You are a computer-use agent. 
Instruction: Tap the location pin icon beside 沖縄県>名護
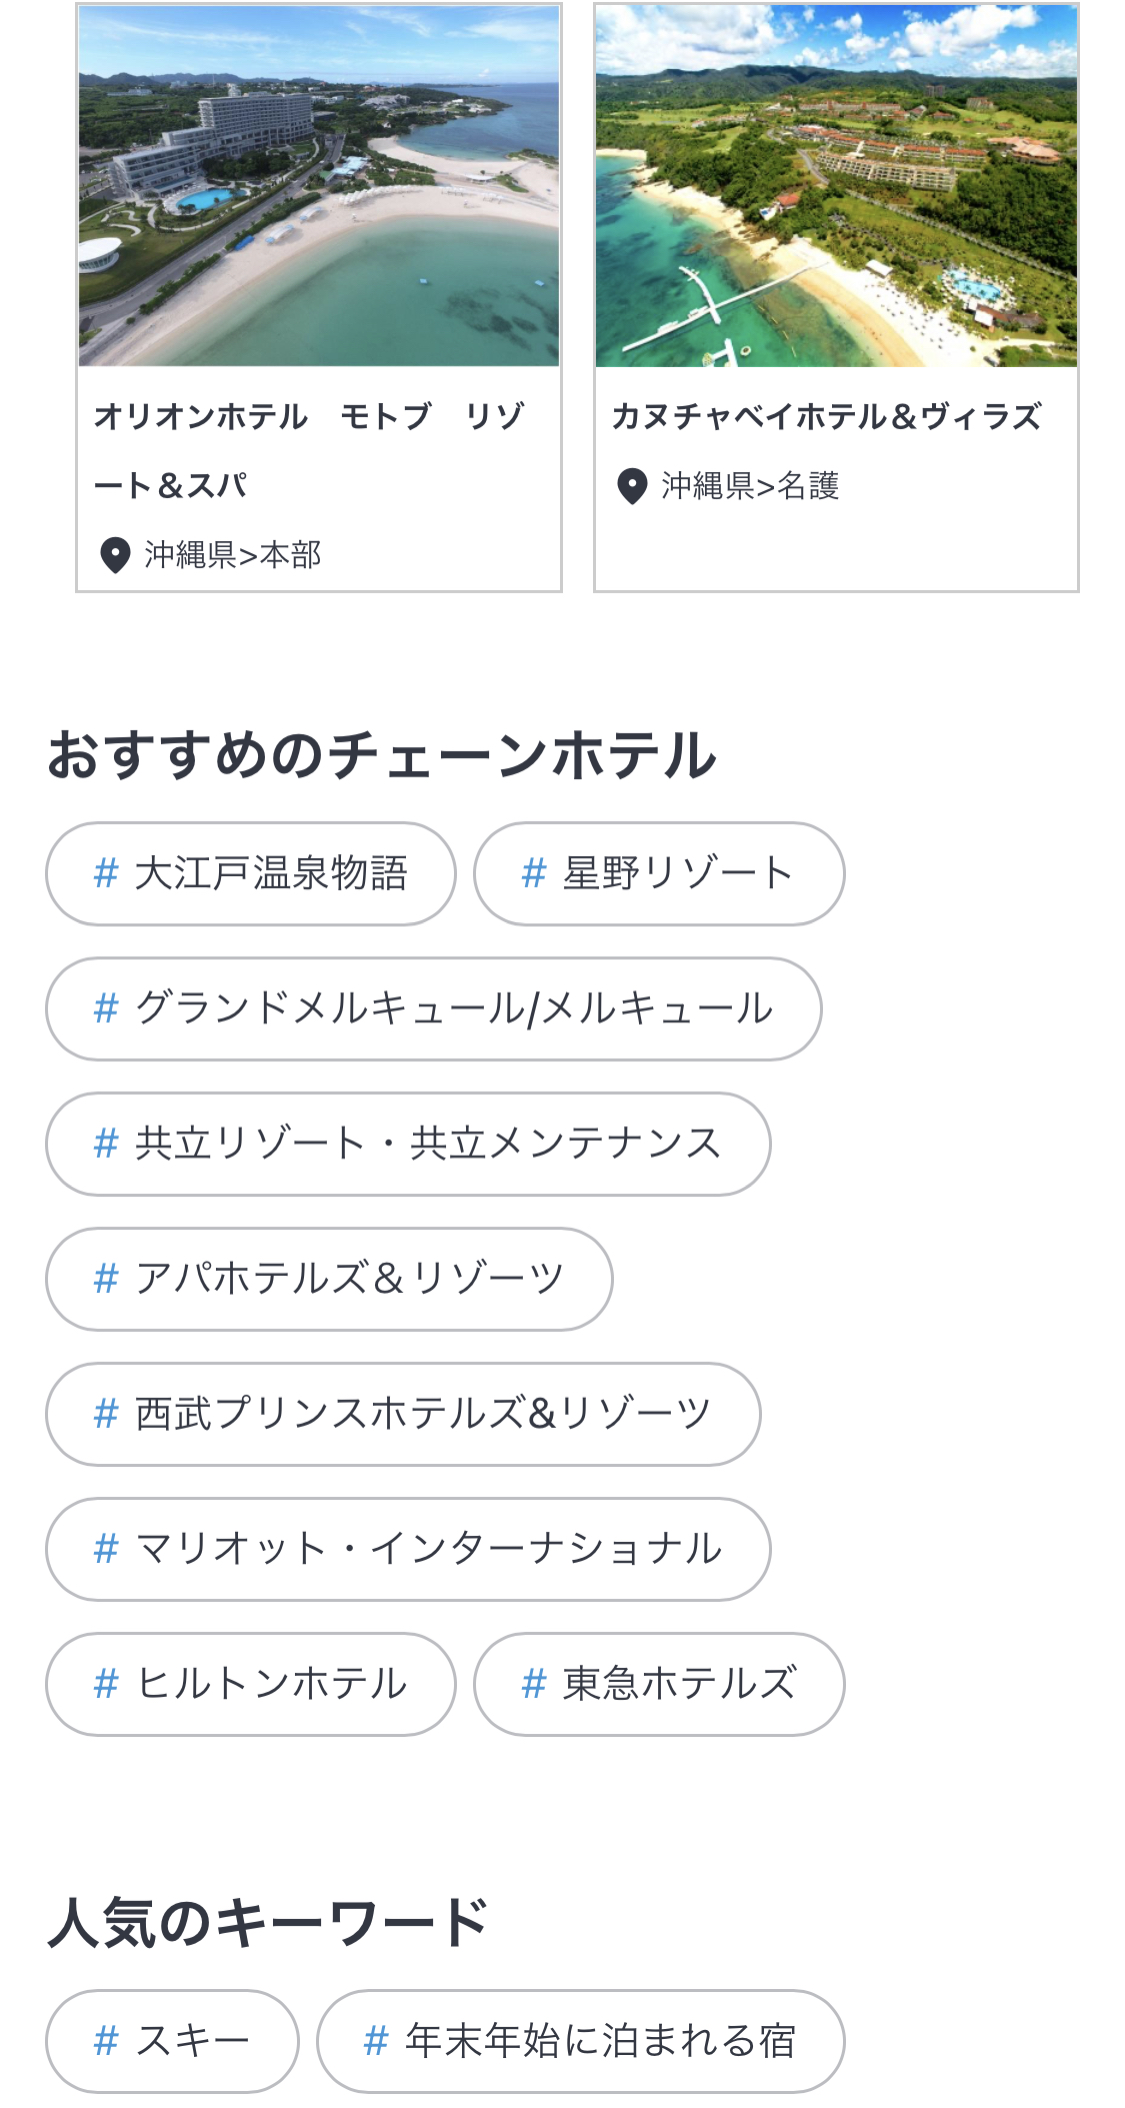tap(632, 486)
